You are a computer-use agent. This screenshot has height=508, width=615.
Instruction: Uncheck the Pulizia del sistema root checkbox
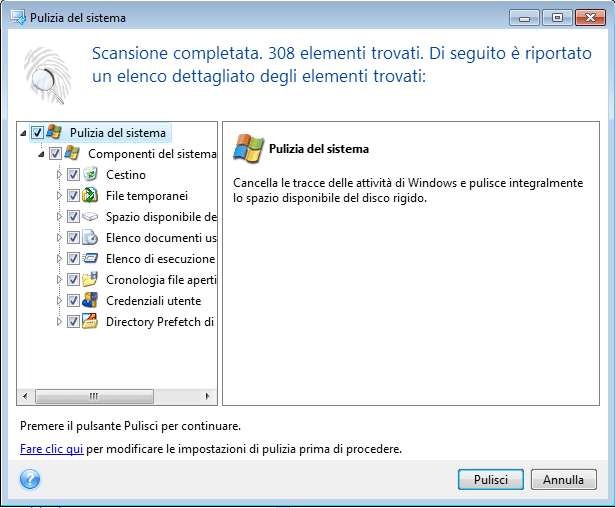point(38,133)
